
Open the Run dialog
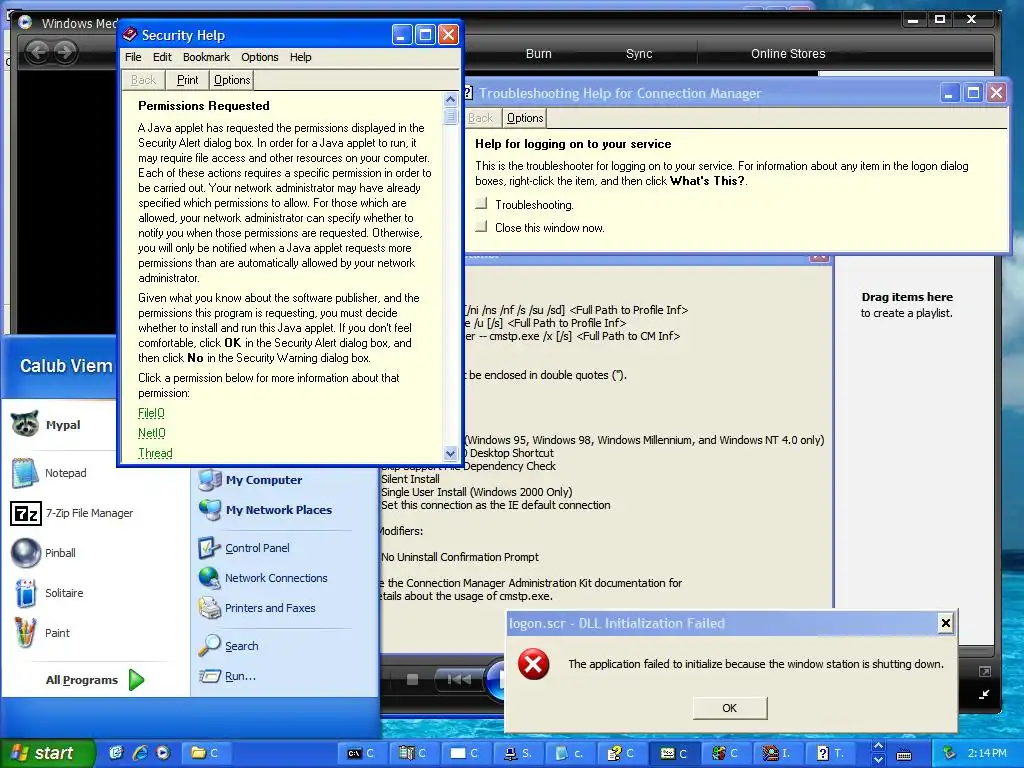pos(227,676)
